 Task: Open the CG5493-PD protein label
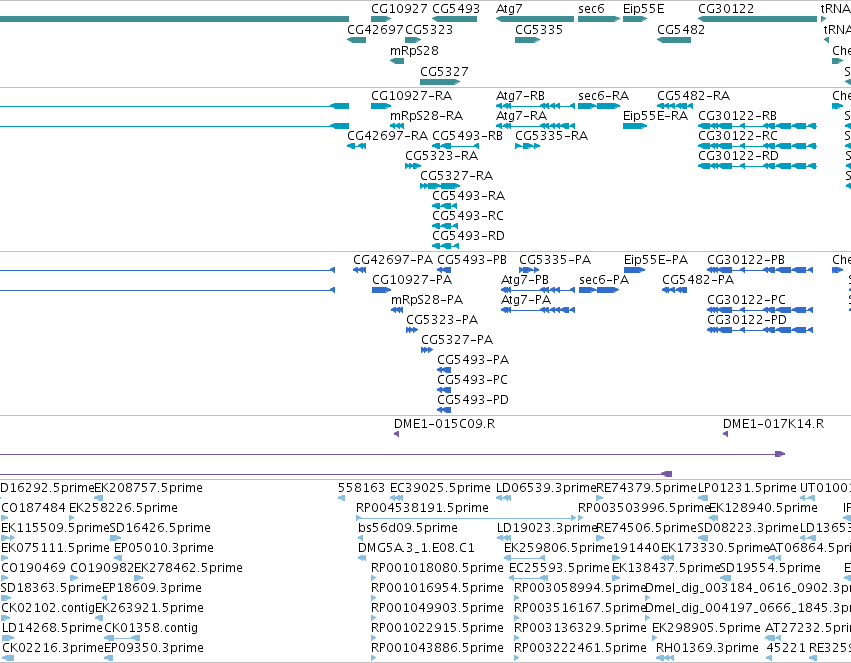pos(473,400)
